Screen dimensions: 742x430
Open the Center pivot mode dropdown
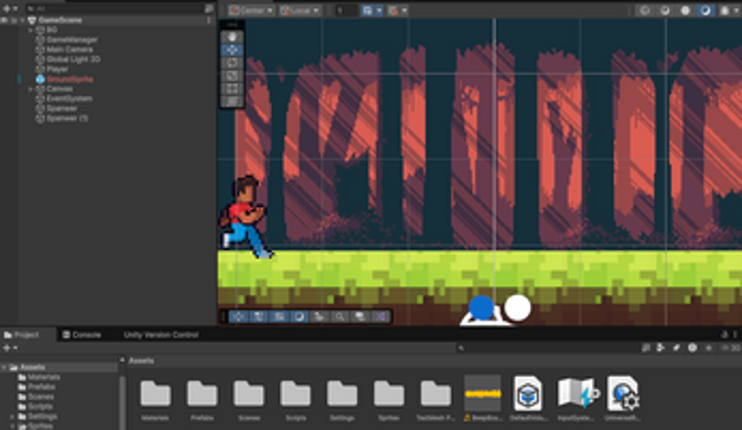click(251, 10)
